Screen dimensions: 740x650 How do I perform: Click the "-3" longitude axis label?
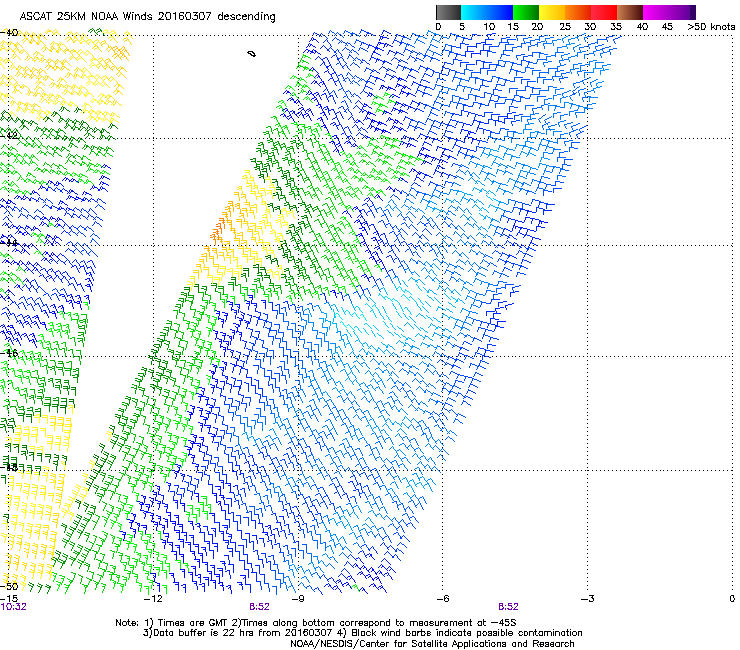coord(588,599)
